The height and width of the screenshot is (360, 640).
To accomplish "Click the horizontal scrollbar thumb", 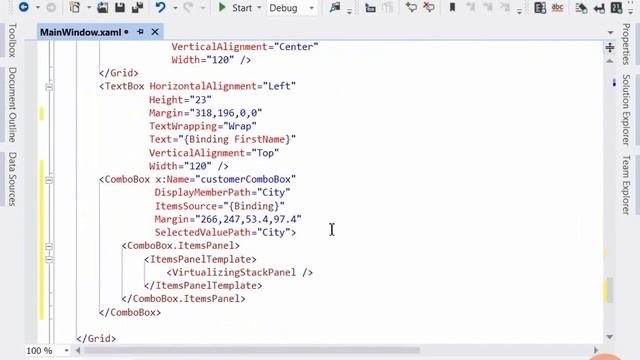I will coord(251,350).
